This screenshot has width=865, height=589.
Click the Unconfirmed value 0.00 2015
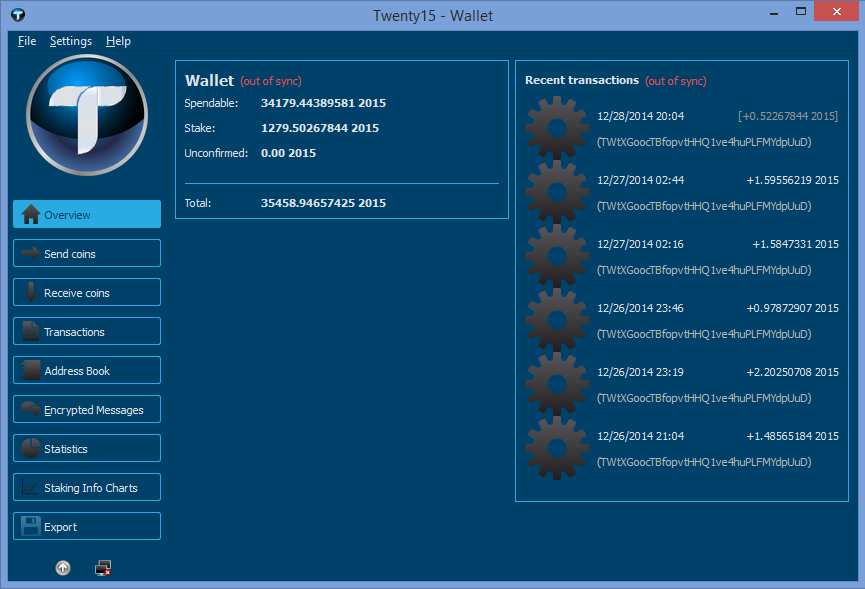pos(289,153)
